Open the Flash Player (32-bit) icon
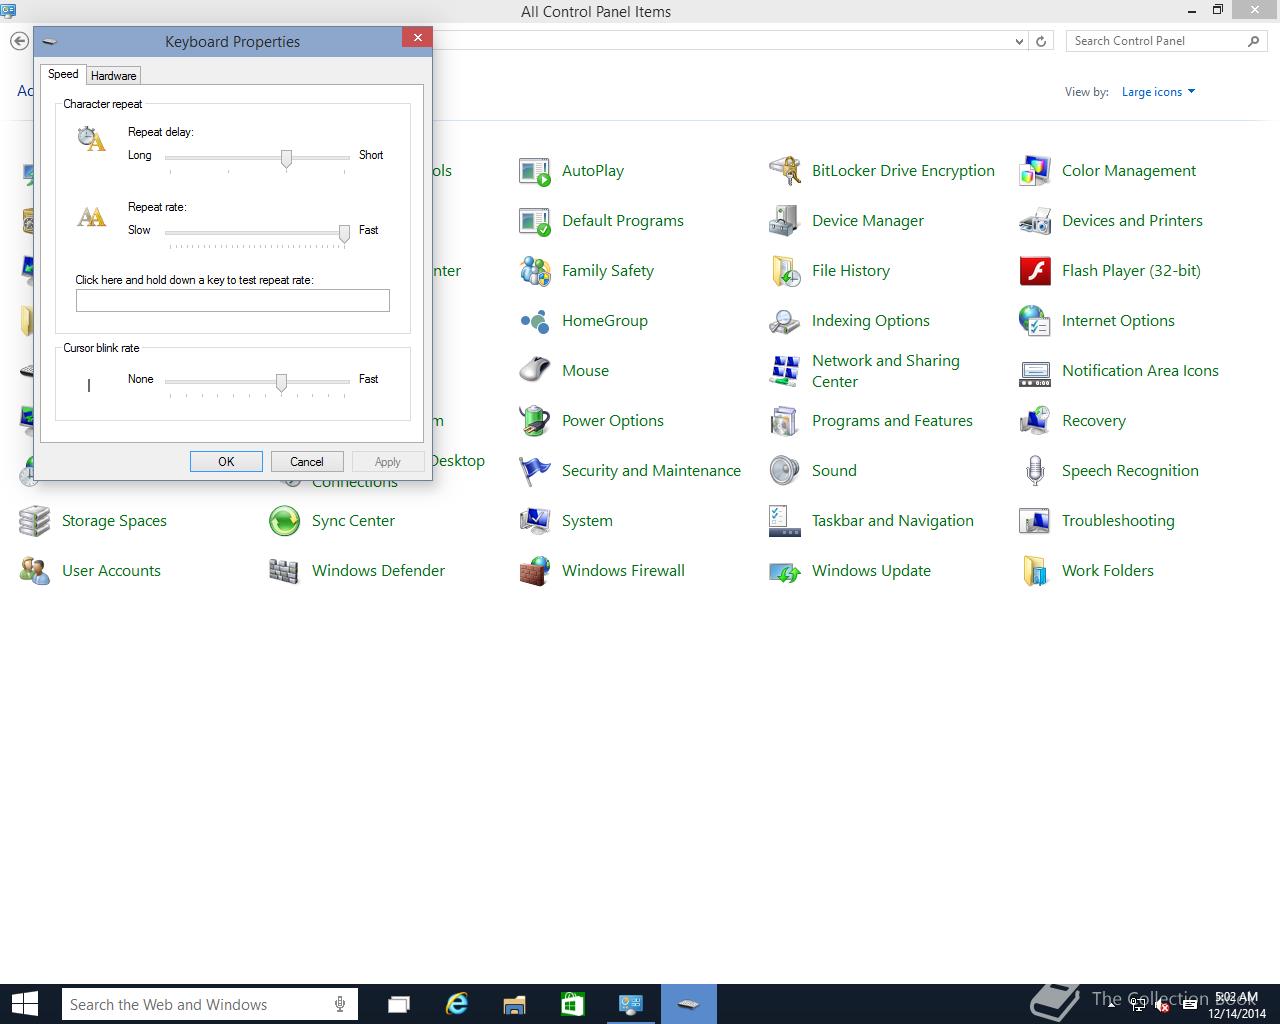1280x1024 pixels. click(x=1035, y=271)
